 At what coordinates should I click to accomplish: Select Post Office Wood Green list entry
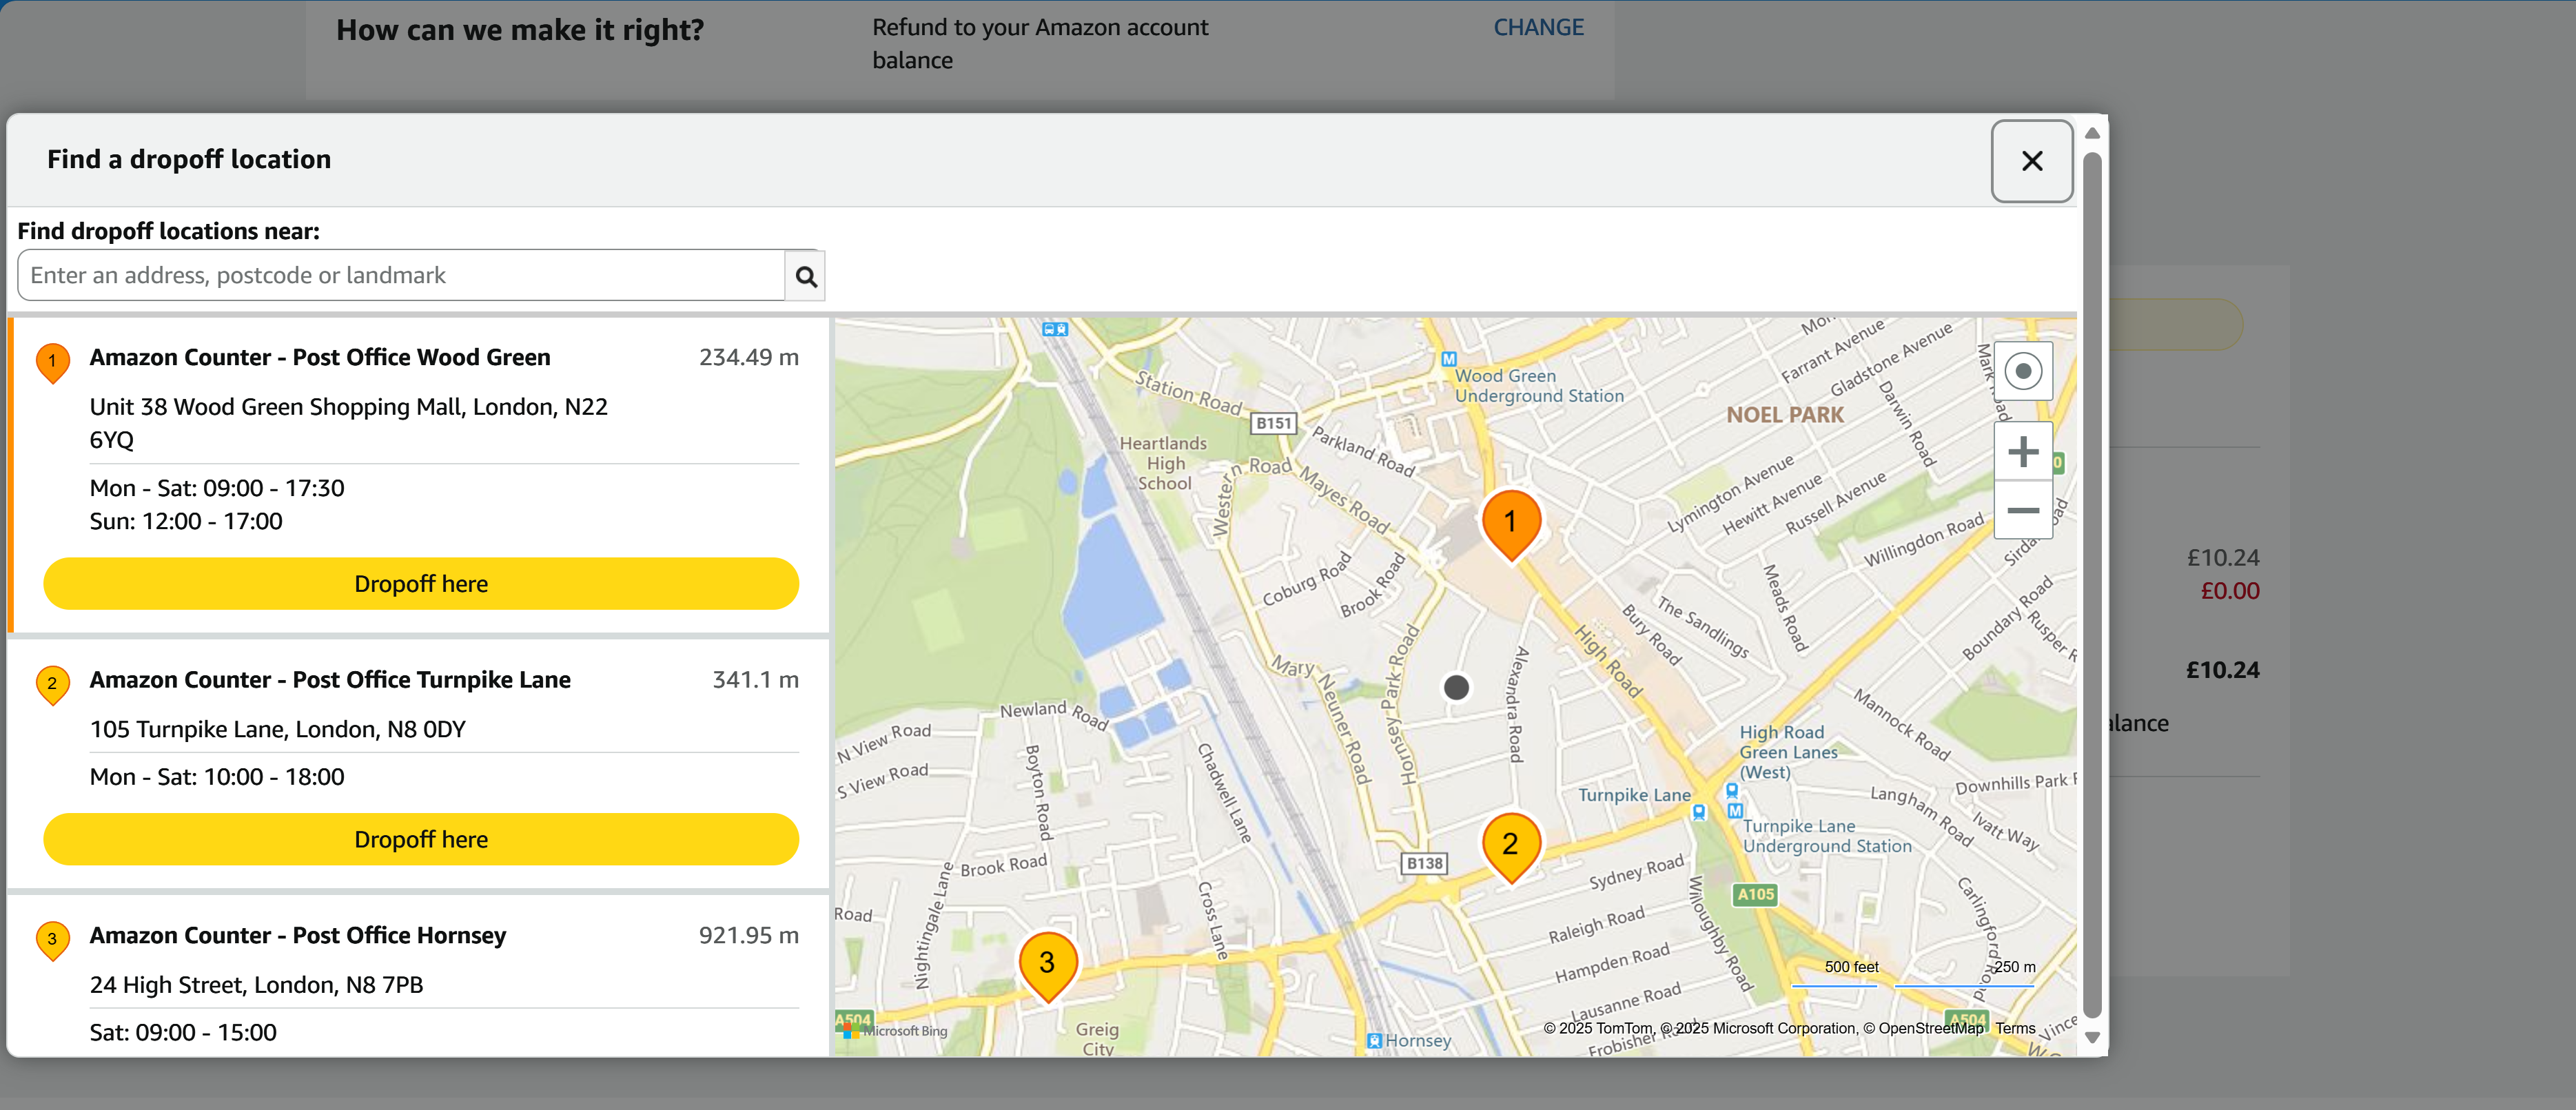(x=320, y=358)
